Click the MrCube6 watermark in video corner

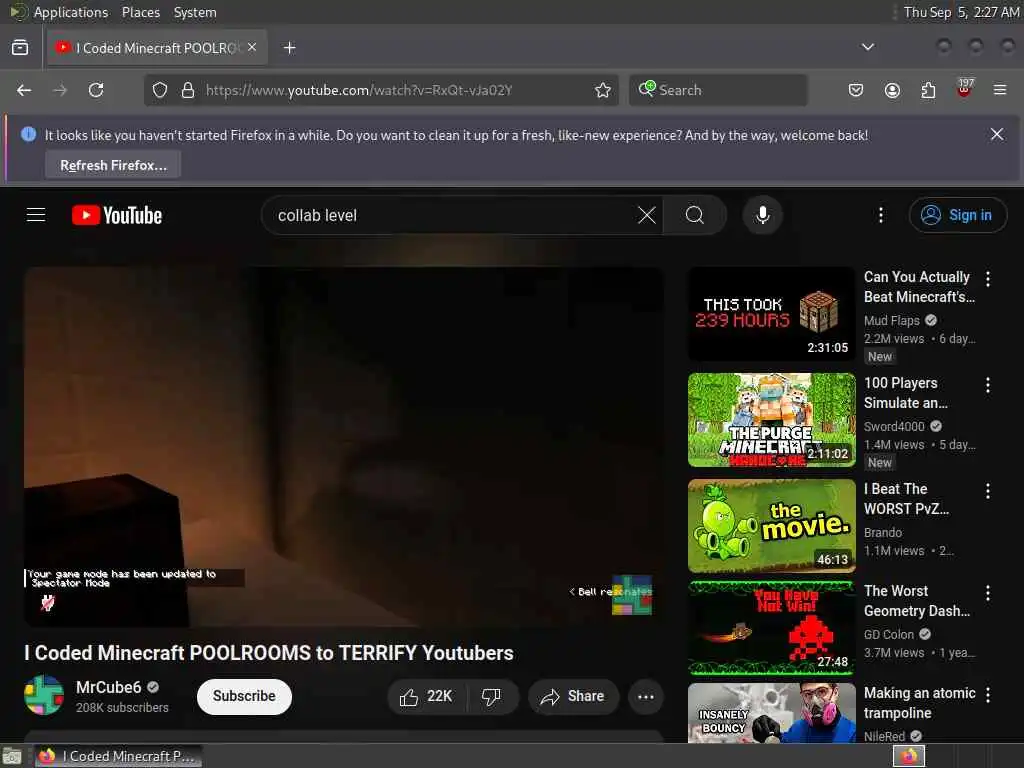(x=632, y=595)
